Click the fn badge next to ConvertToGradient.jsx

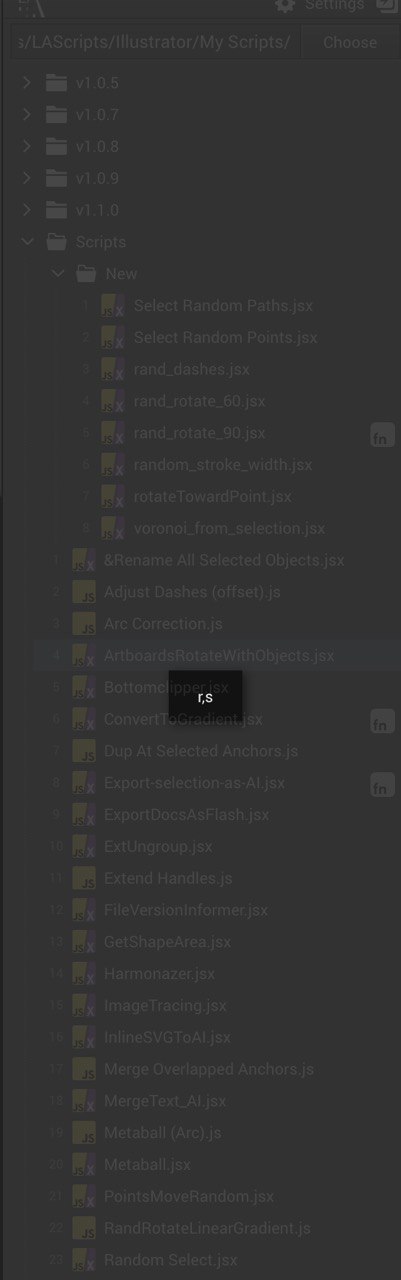click(x=382, y=721)
